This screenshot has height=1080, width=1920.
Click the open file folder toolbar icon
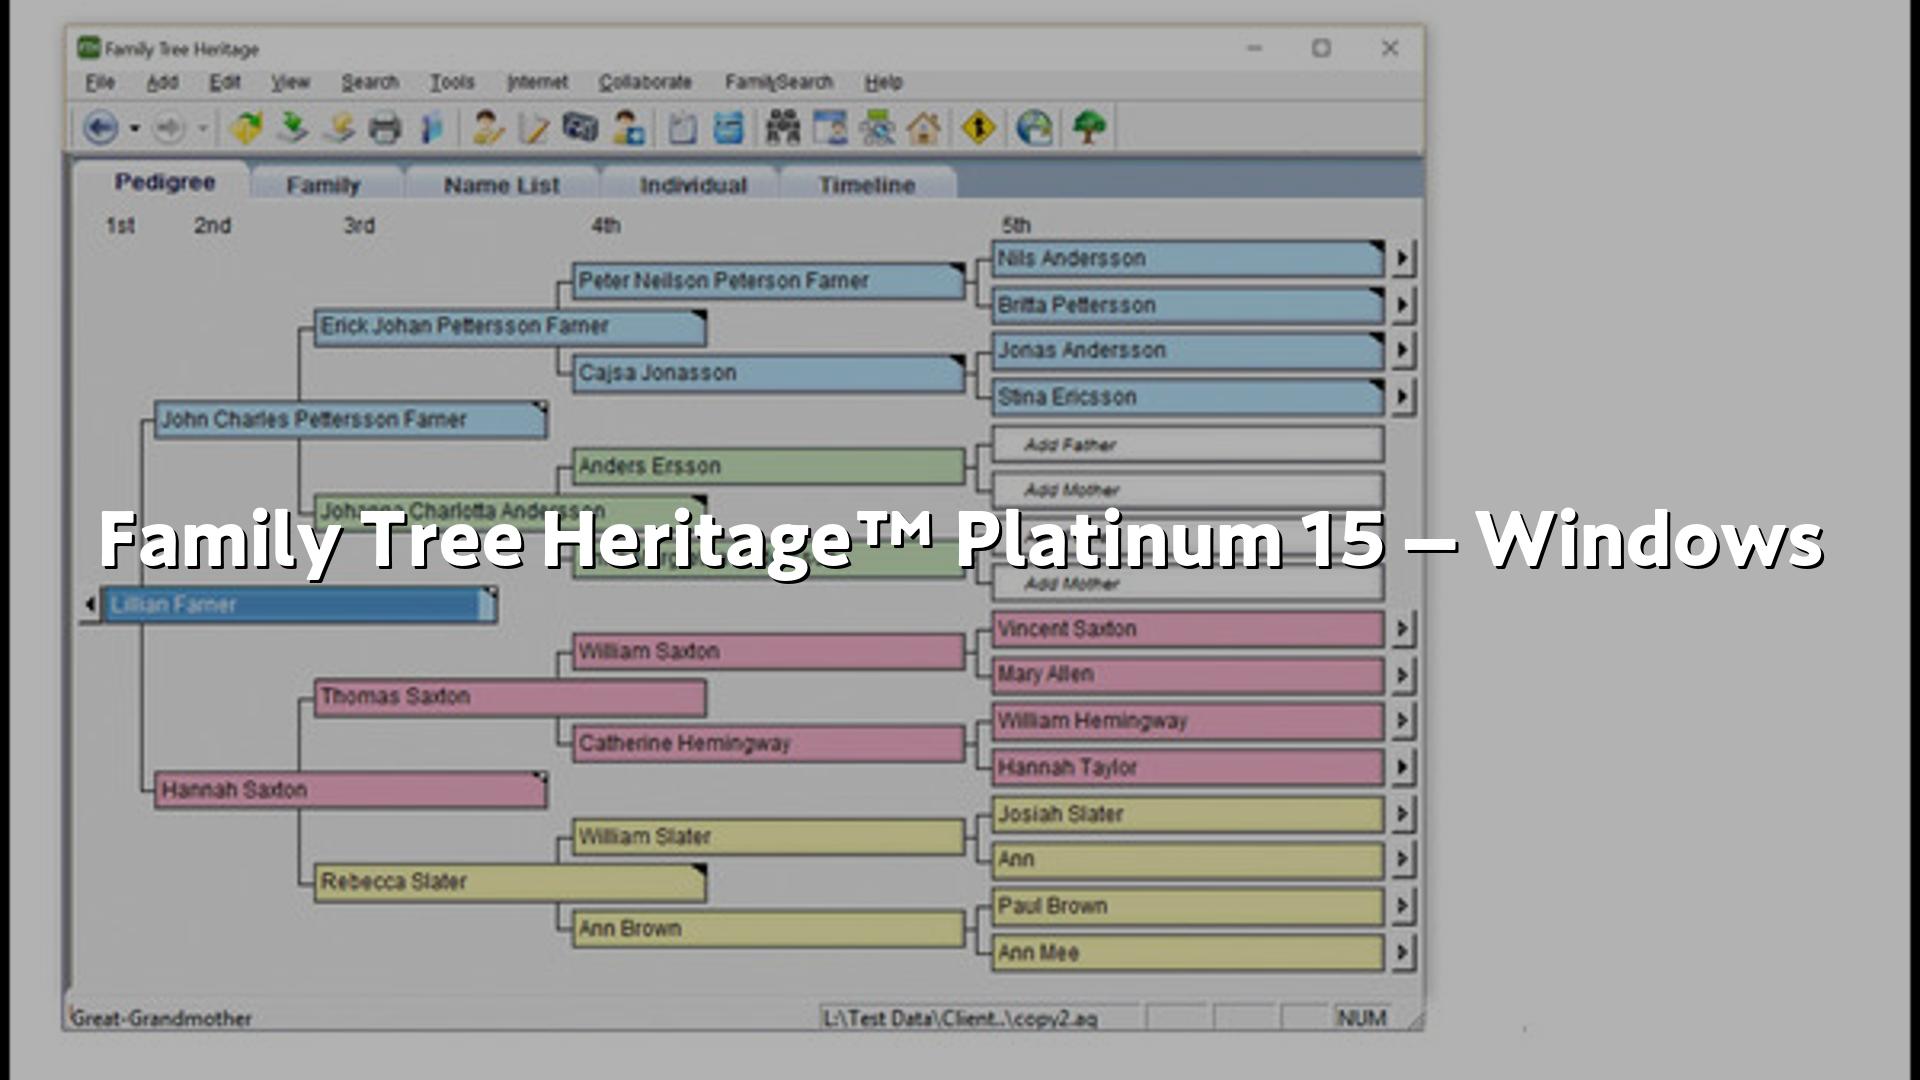point(245,128)
